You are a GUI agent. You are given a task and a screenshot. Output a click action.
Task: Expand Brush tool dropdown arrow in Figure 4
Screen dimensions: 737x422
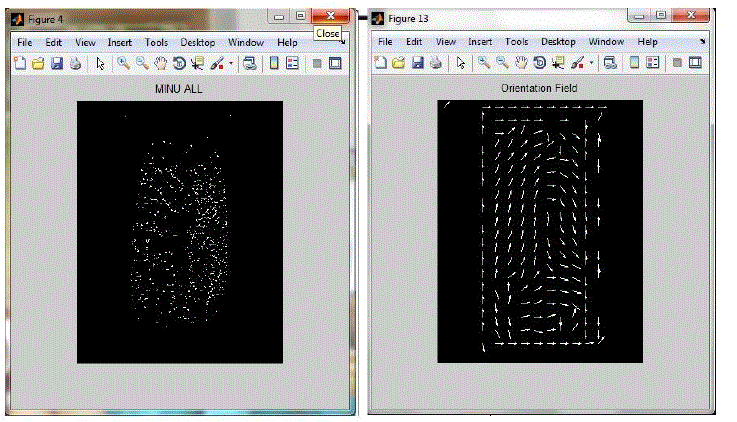tap(231, 63)
